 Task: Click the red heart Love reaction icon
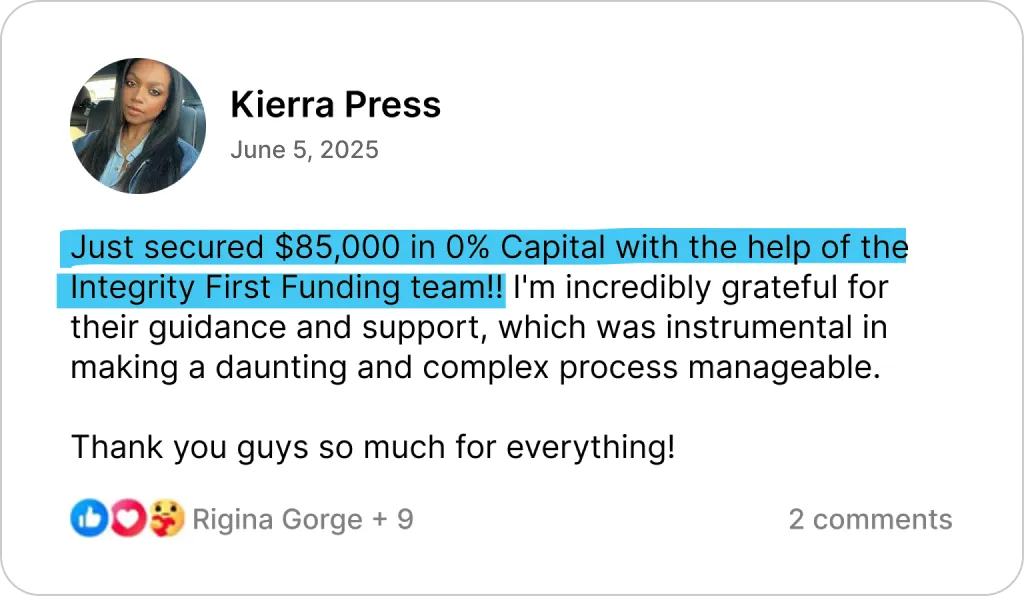(x=126, y=518)
